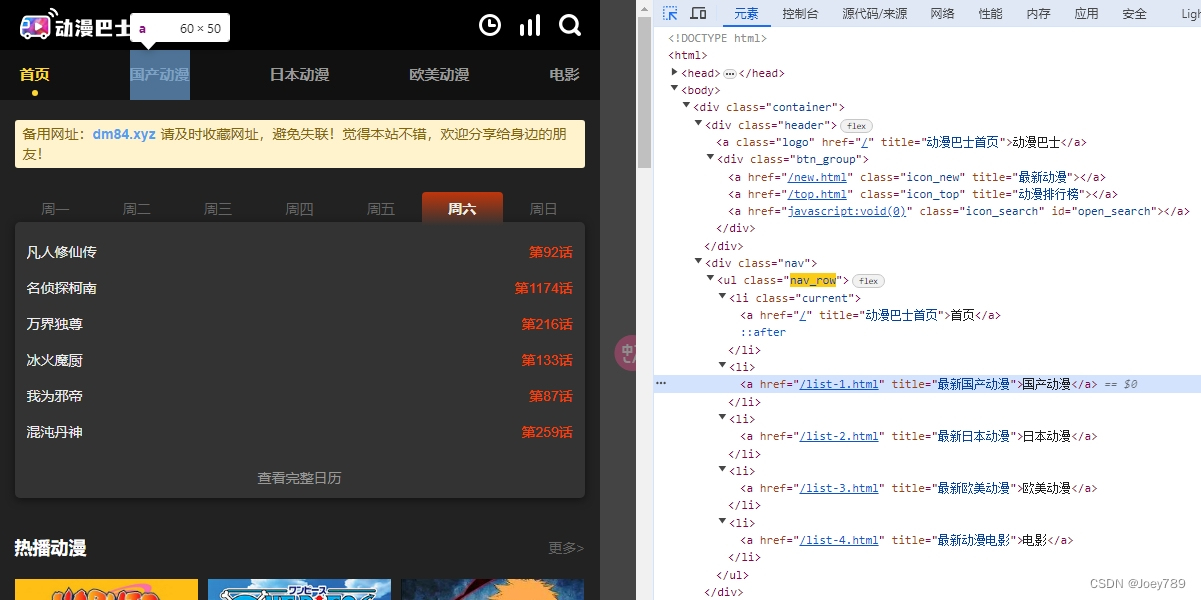
Task: Switch to DevTools 元素 tab
Action: click(x=746, y=13)
